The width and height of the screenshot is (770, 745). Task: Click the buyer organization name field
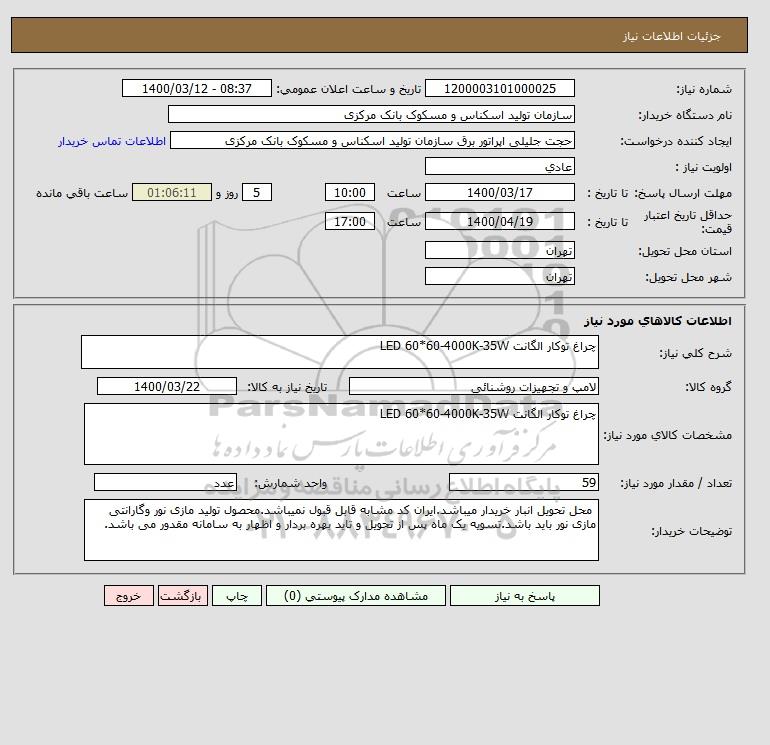(371, 114)
